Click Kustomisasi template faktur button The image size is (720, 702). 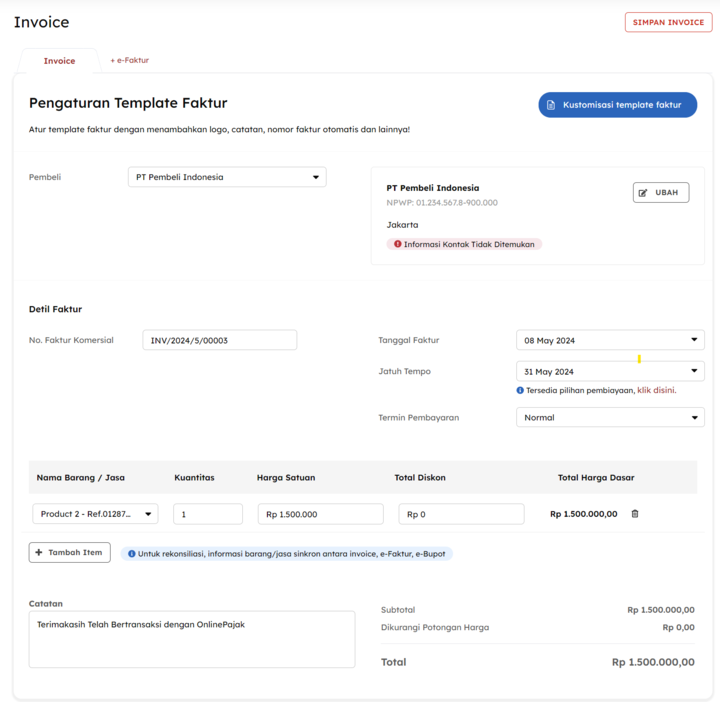click(x=618, y=105)
